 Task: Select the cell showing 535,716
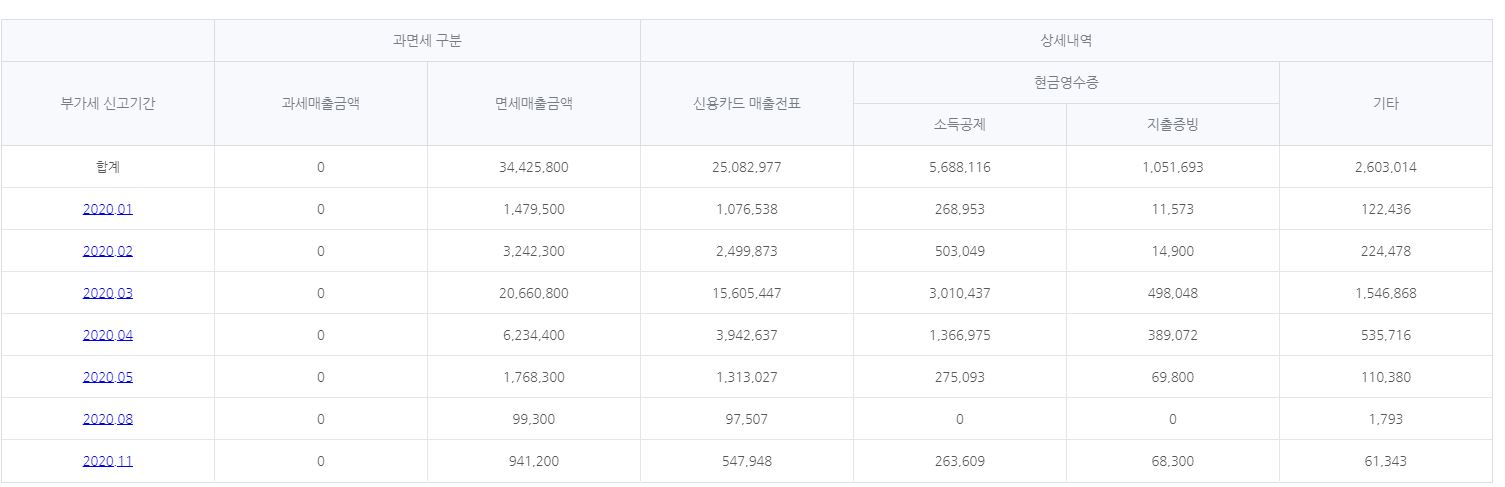point(1386,335)
